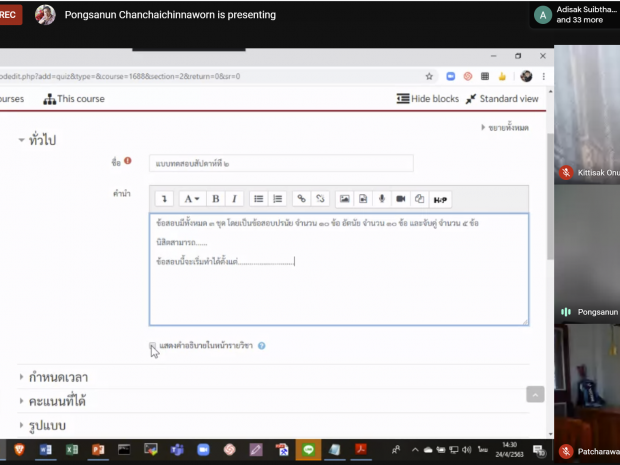The width and height of the screenshot is (620, 465).
Task: Record video with the camera icon
Action: (401, 199)
